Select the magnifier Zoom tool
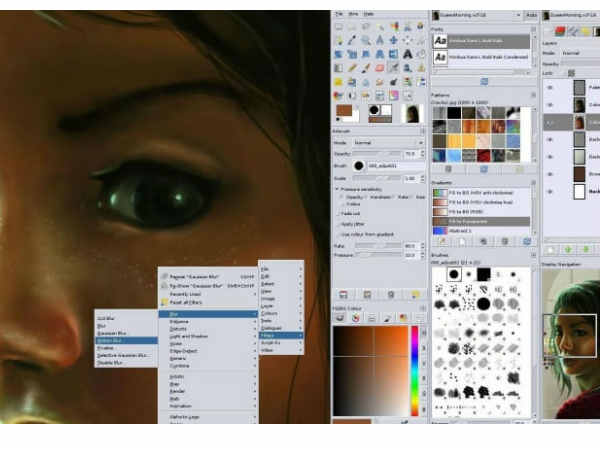Viewport: 600px width, 450px height. [x=366, y=40]
